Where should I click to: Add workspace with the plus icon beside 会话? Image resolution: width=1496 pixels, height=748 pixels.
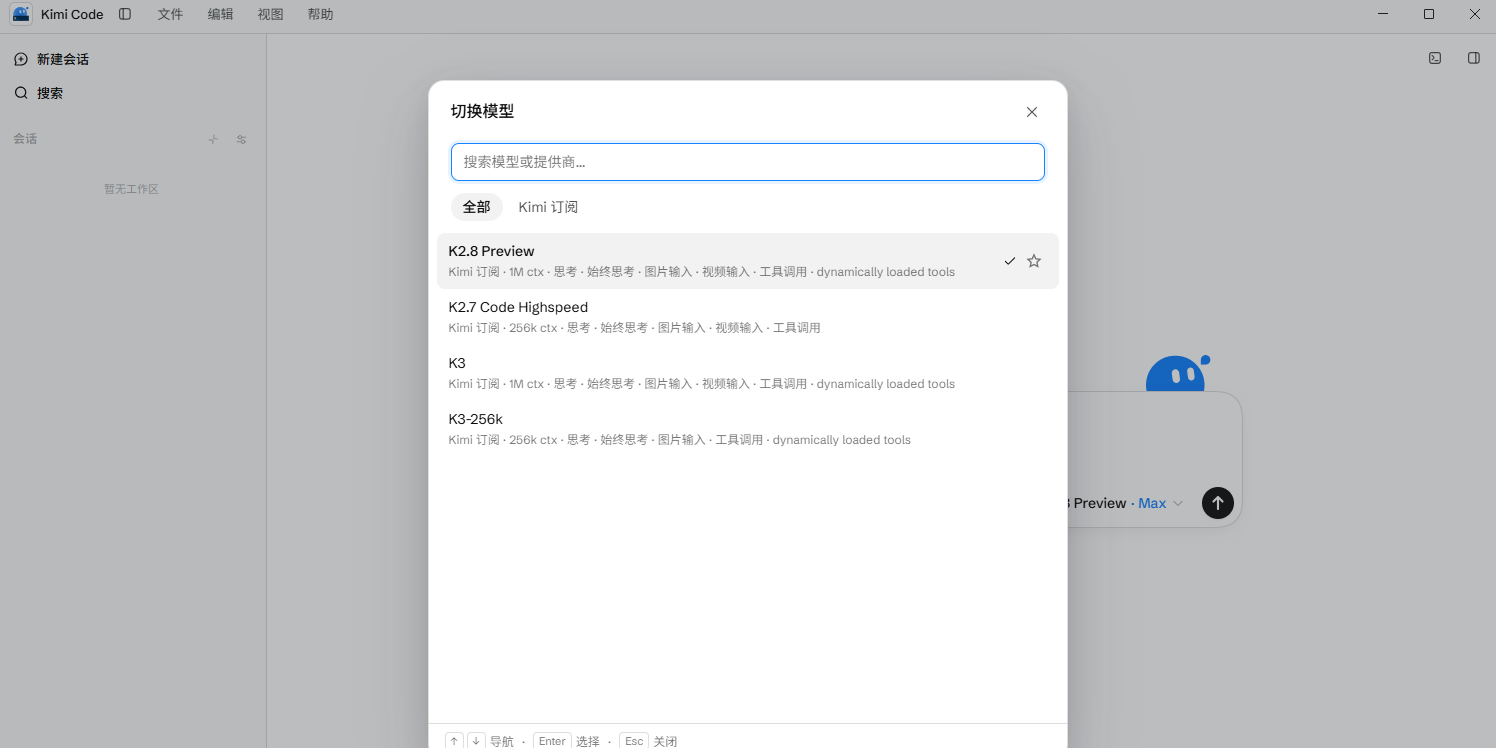coord(213,139)
